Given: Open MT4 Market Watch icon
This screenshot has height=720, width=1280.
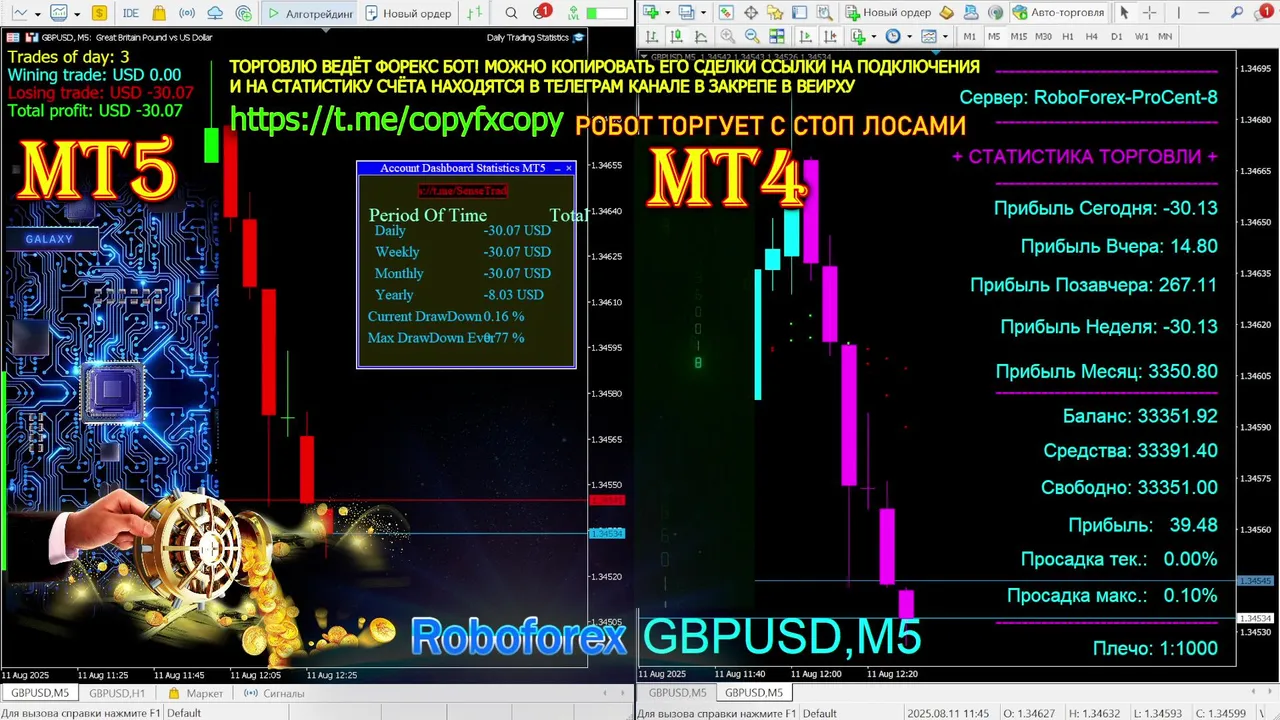Looking at the screenshot, I should (x=725, y=12).
